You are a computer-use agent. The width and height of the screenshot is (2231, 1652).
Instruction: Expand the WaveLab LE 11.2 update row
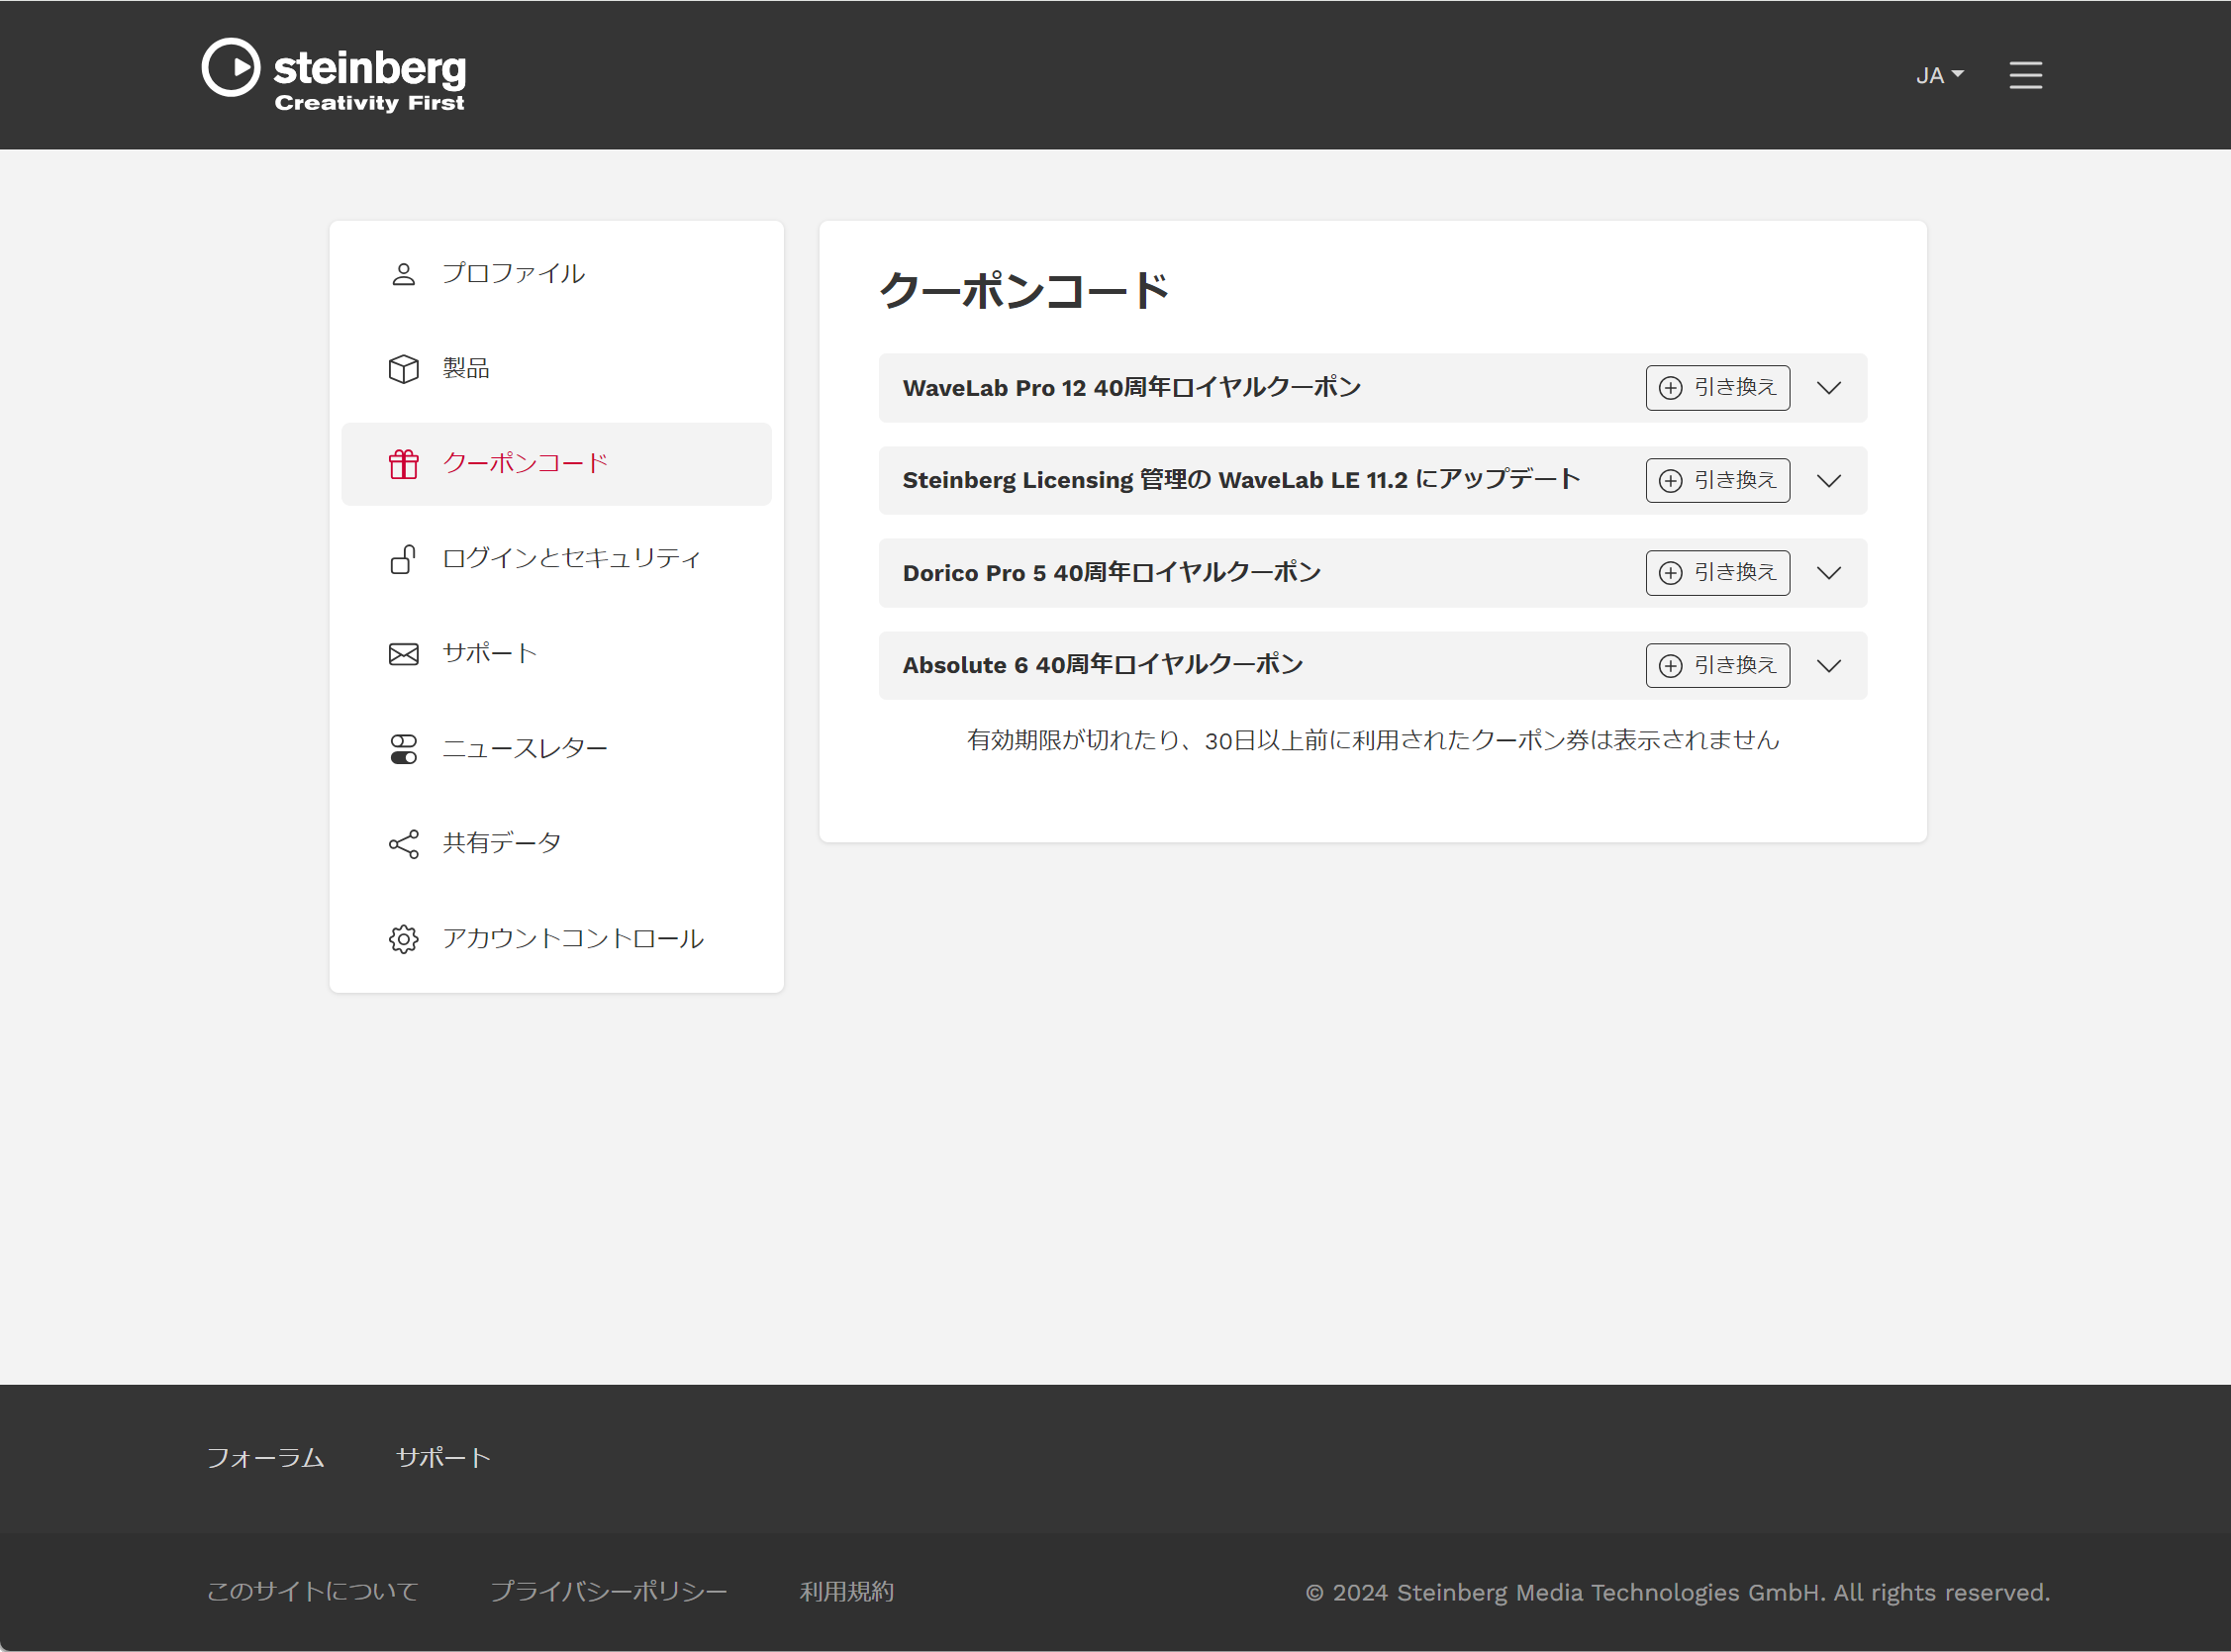1828,481
